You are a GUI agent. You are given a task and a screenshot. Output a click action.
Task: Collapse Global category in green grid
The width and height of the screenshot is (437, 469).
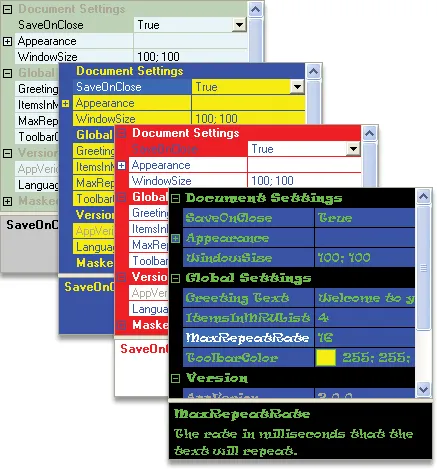[7, 73]
